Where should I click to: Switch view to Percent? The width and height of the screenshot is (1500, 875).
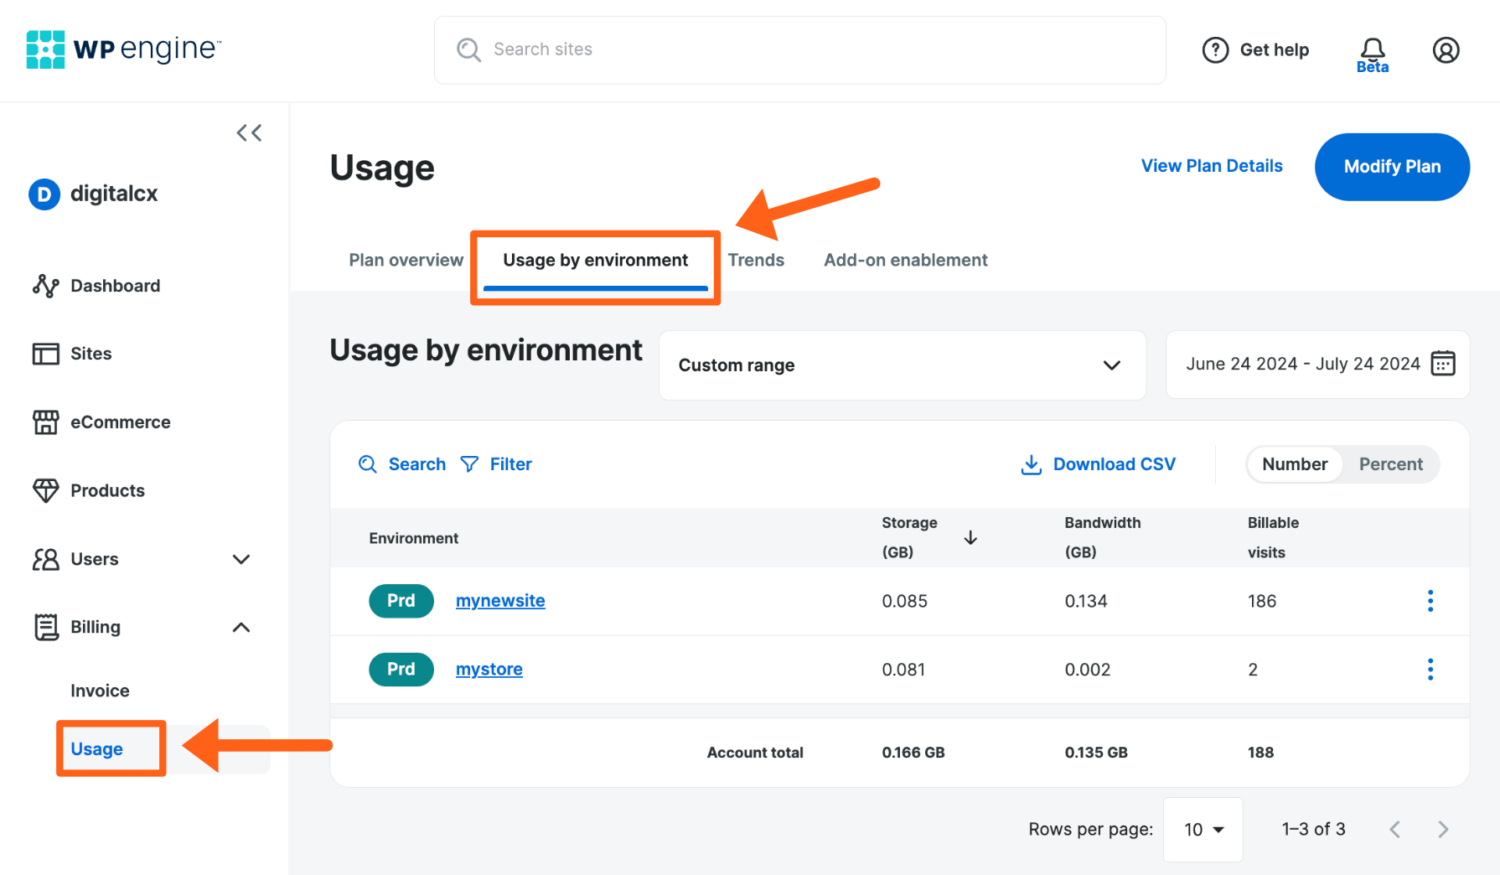coord(1390,464)
